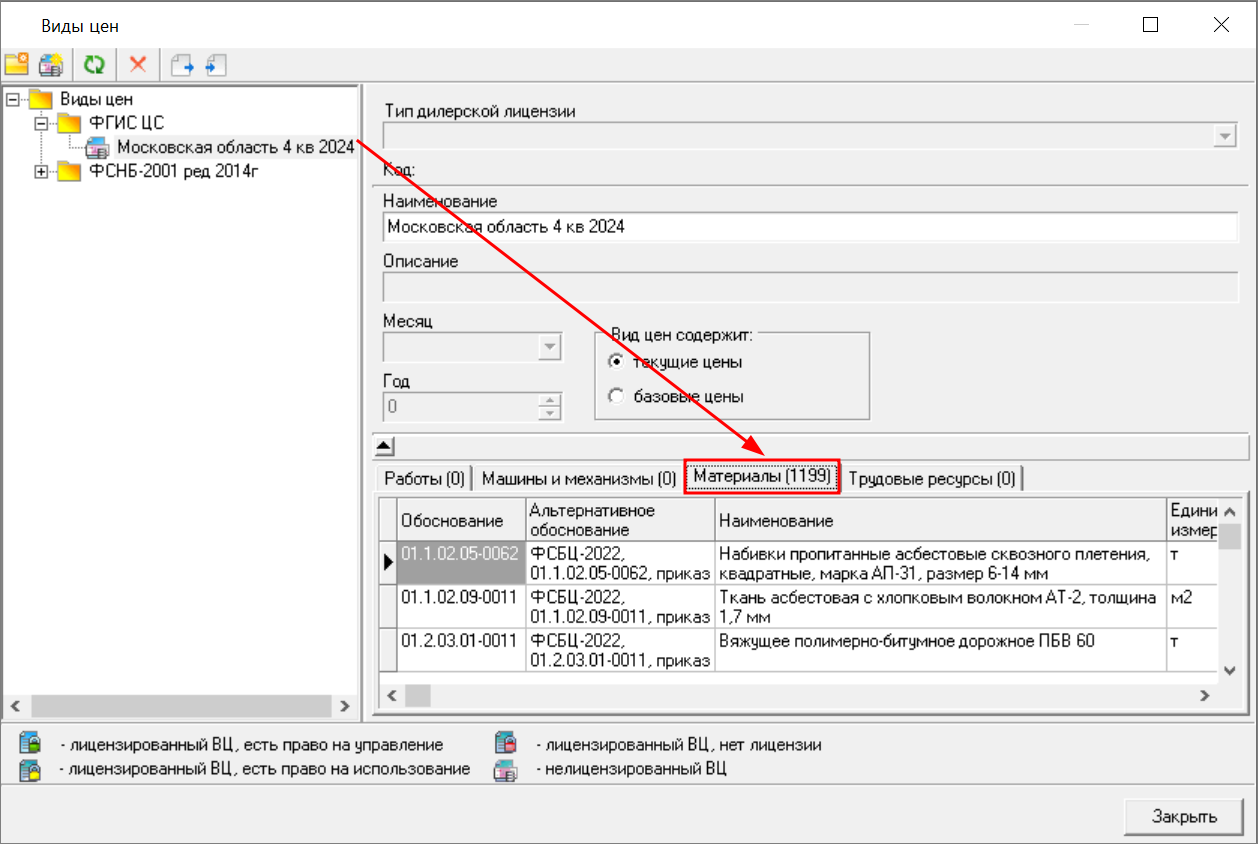Click the Год number field
This screenshot has height=844, width=1258.
[x=461, y=407]
